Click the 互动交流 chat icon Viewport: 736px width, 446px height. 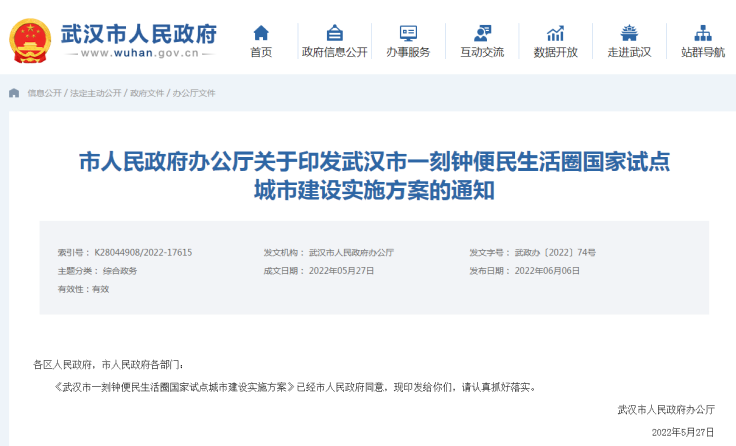click(x=482, y=32)
